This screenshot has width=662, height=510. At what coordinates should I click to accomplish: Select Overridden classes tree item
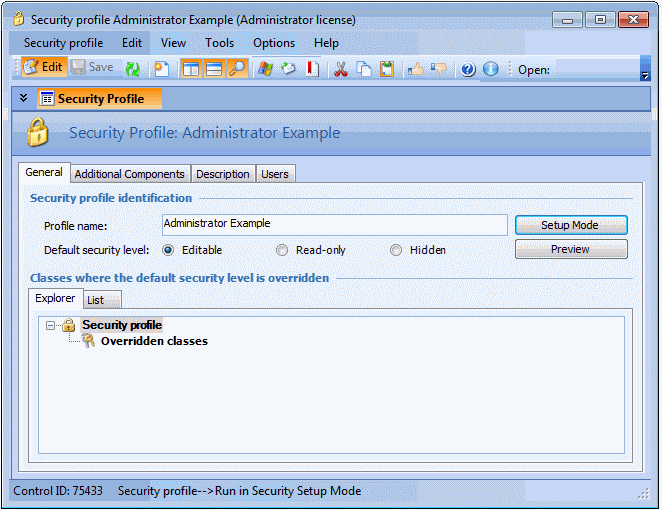[x=154, y=341]
